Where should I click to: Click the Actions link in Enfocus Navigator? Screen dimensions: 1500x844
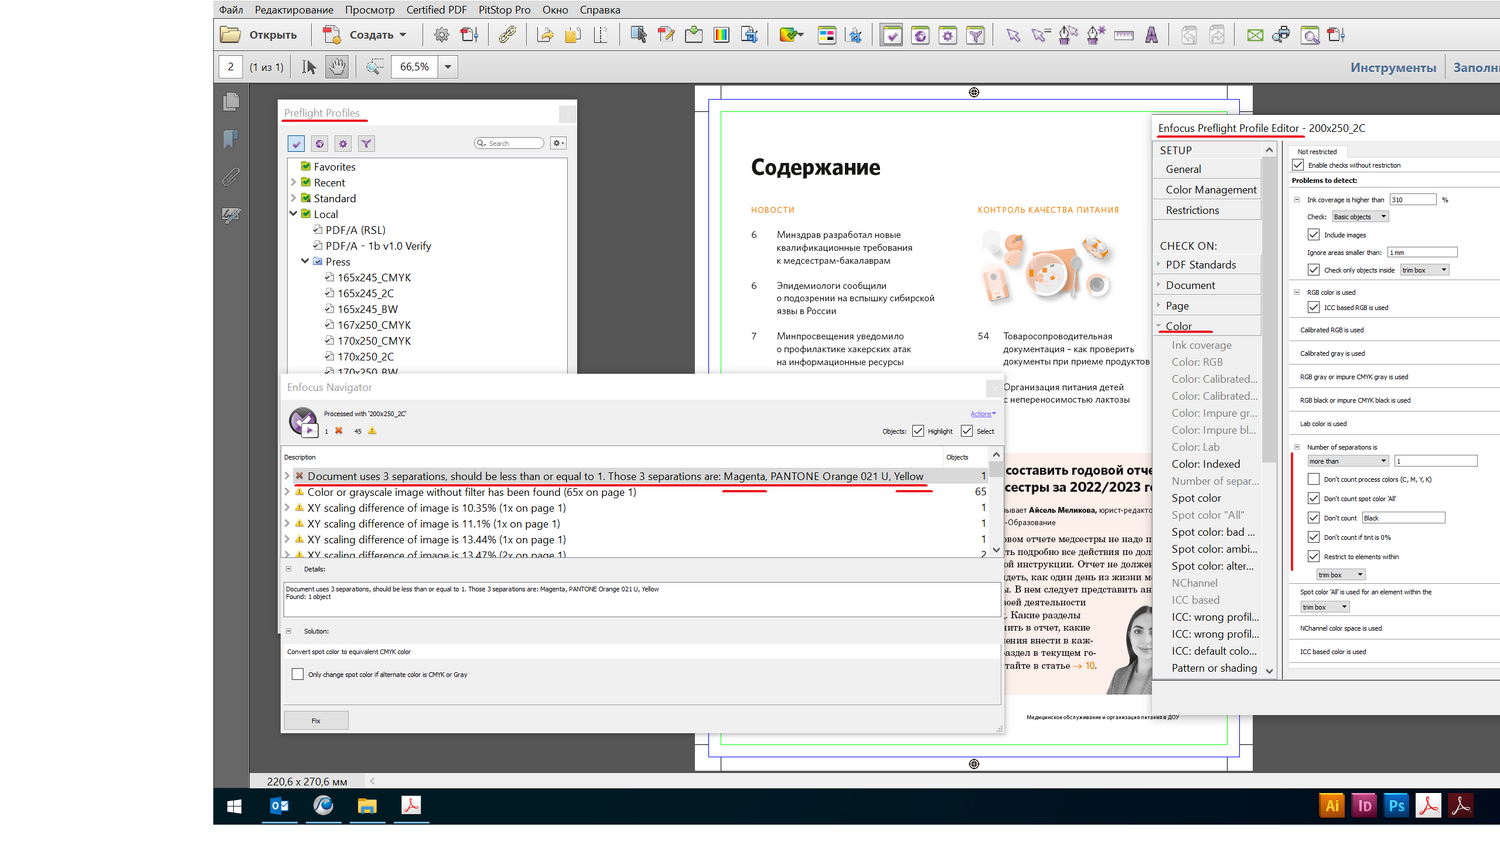[982, 414]
